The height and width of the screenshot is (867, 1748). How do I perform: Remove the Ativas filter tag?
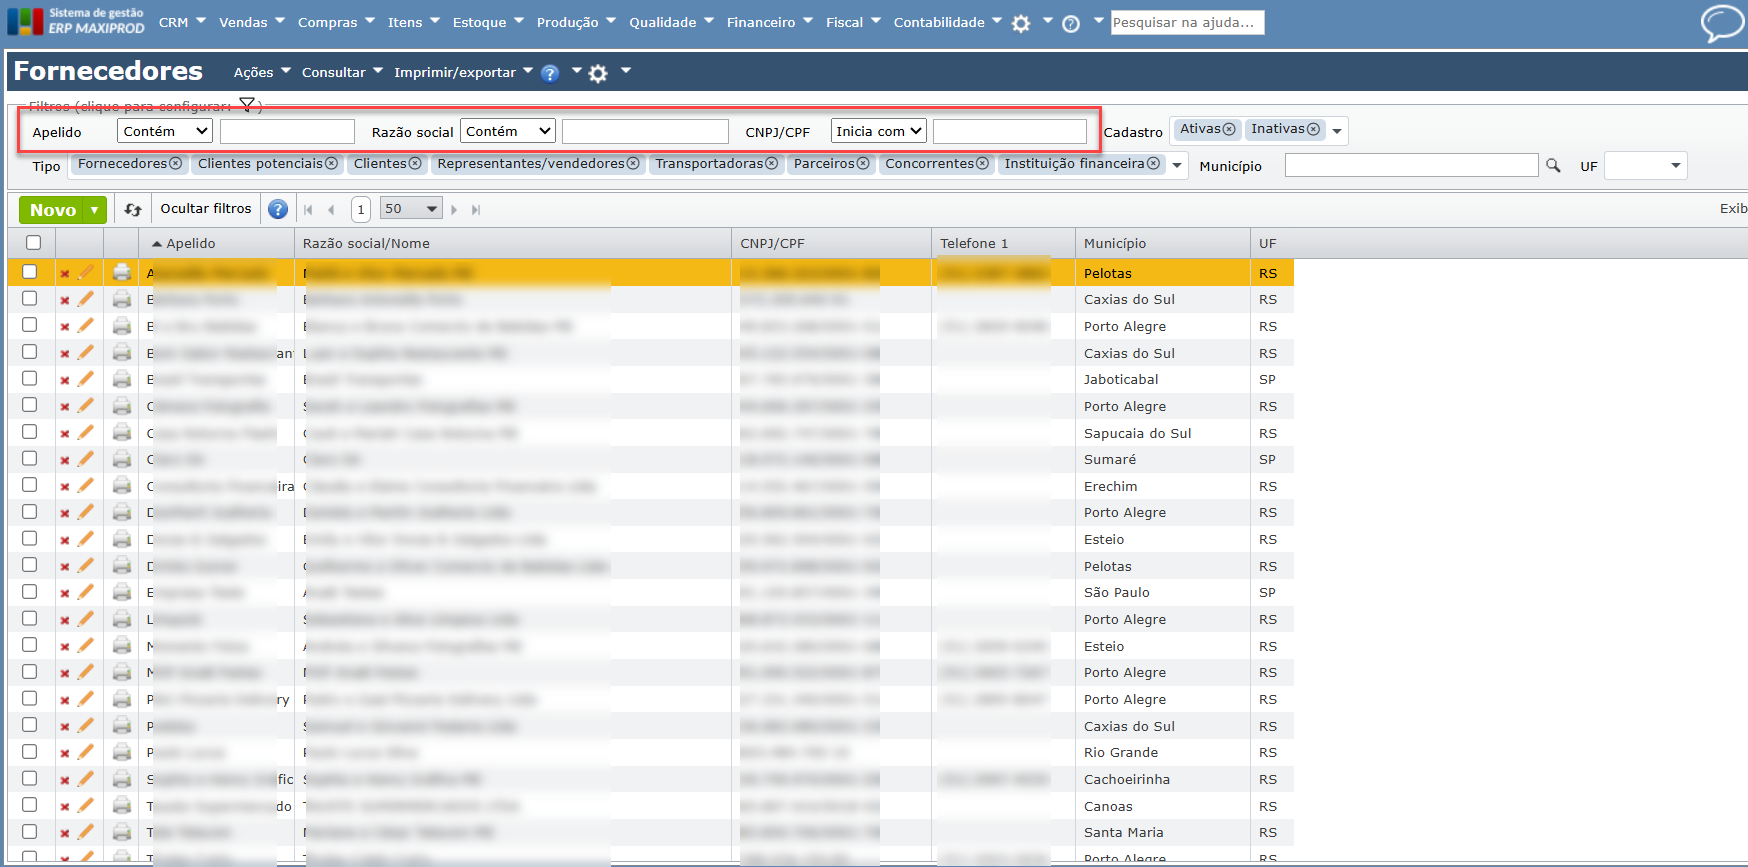click(1229, 129)
